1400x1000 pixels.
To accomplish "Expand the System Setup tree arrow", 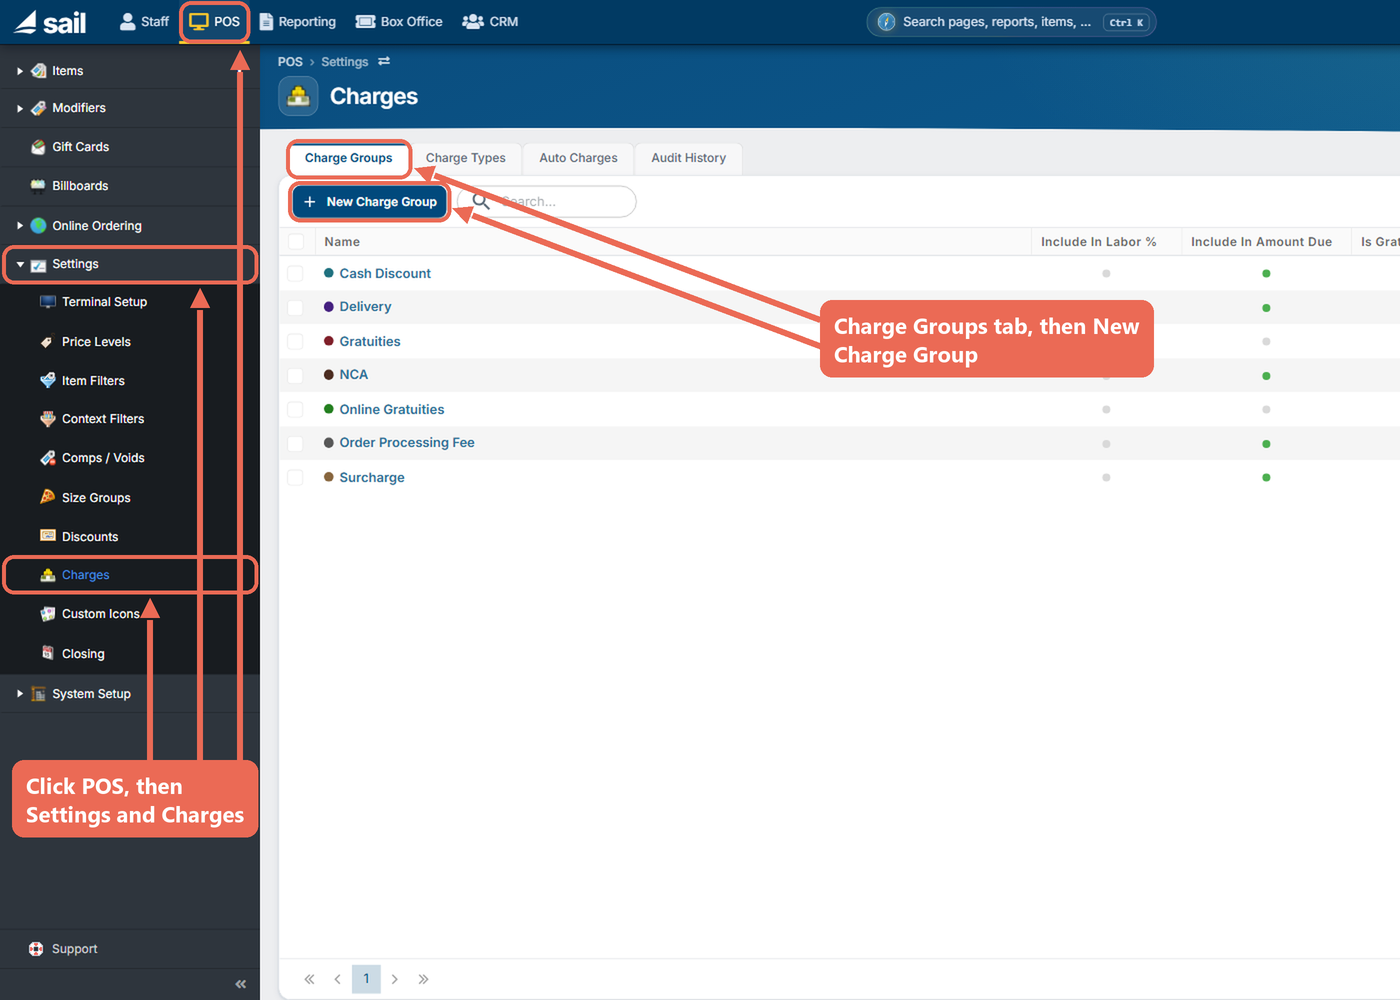I will pyautogui.click(x=20, y=693).
